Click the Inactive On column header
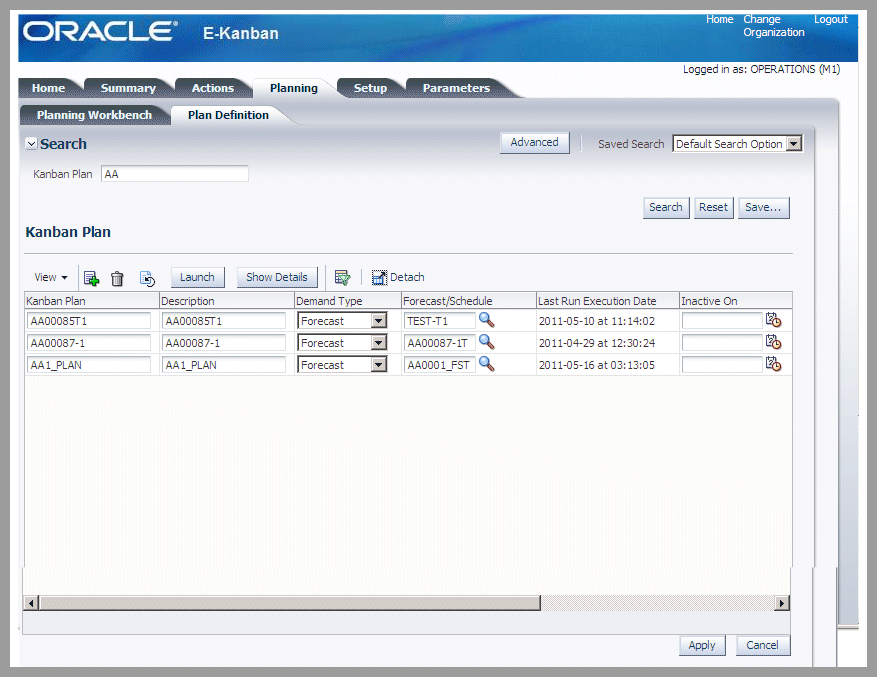 click(x=735, y=300)
